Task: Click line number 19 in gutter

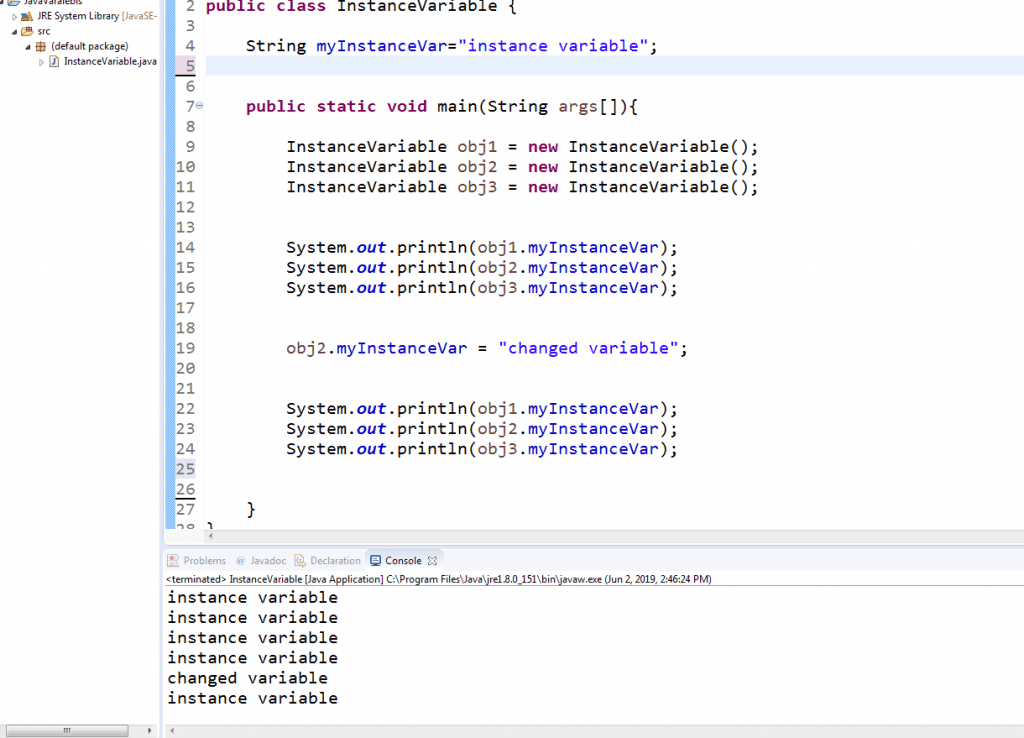Action: point(185,348)
